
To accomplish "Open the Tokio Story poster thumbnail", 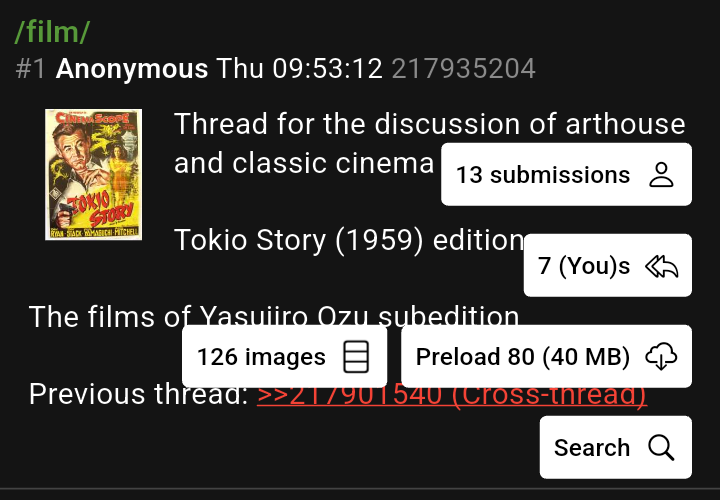I will point(94,174).
